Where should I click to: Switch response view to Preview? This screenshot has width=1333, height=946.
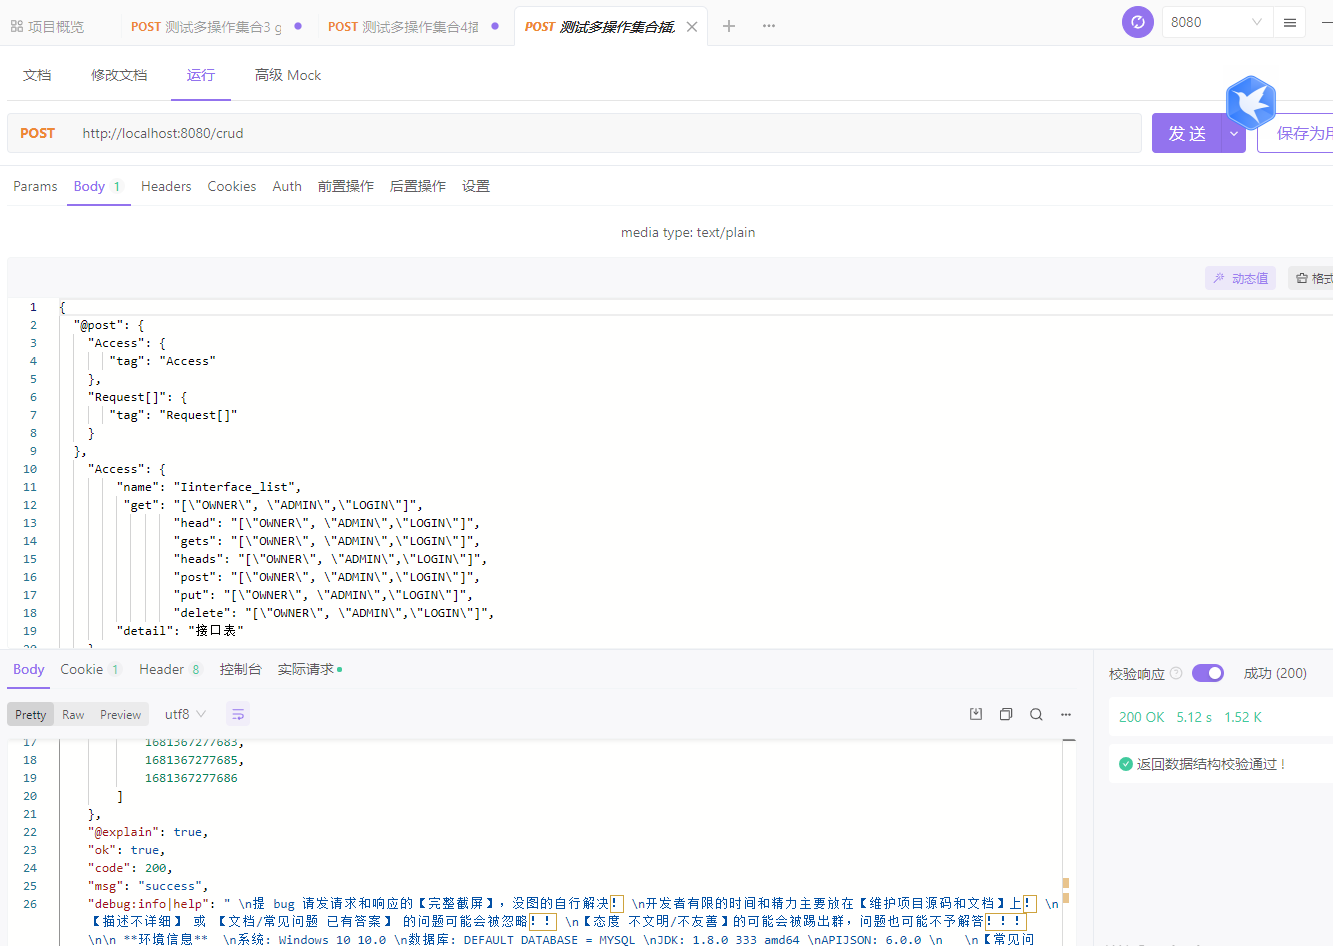click(x=120, y=715)
